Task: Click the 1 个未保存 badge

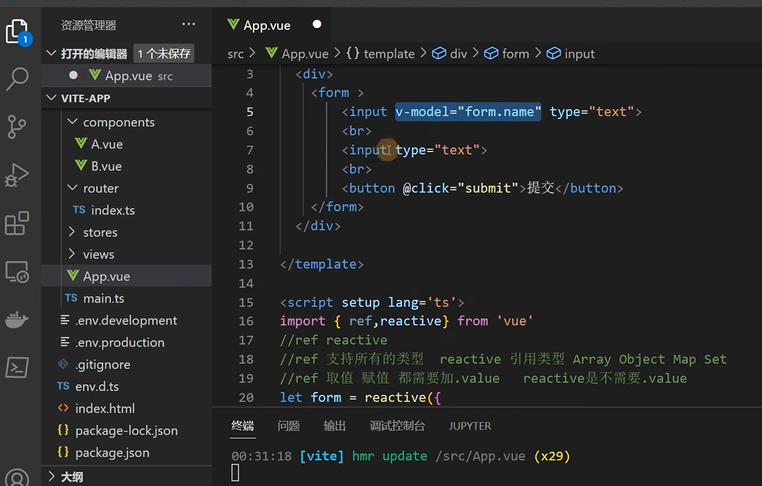Action: (164, 53)
